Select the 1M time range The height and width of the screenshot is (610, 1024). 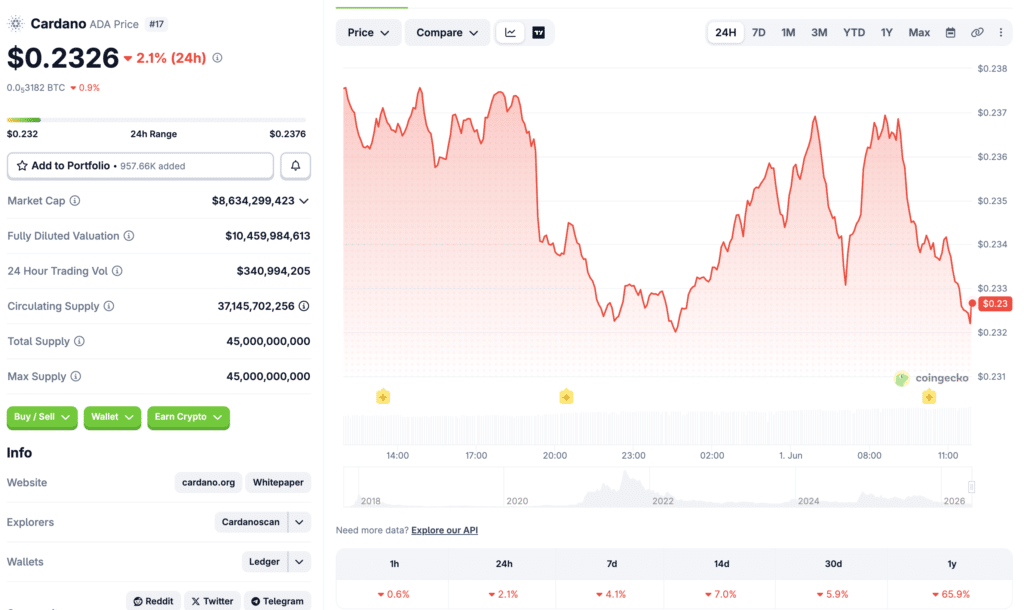pyautogui.click(x=788, y=33)
